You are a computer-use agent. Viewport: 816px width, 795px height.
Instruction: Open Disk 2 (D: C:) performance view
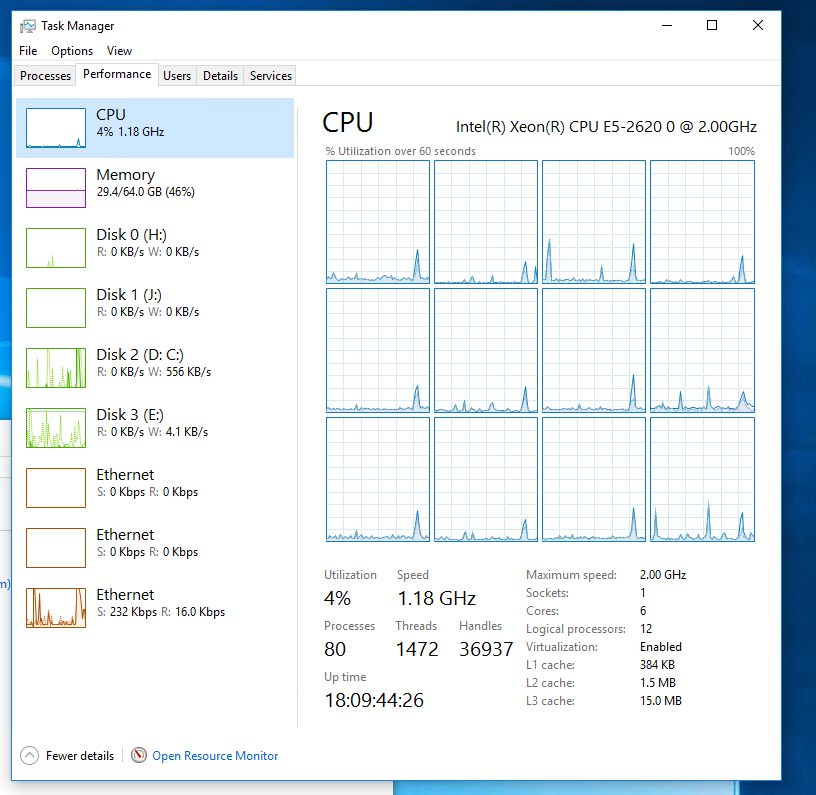click(x=139, y=362)
